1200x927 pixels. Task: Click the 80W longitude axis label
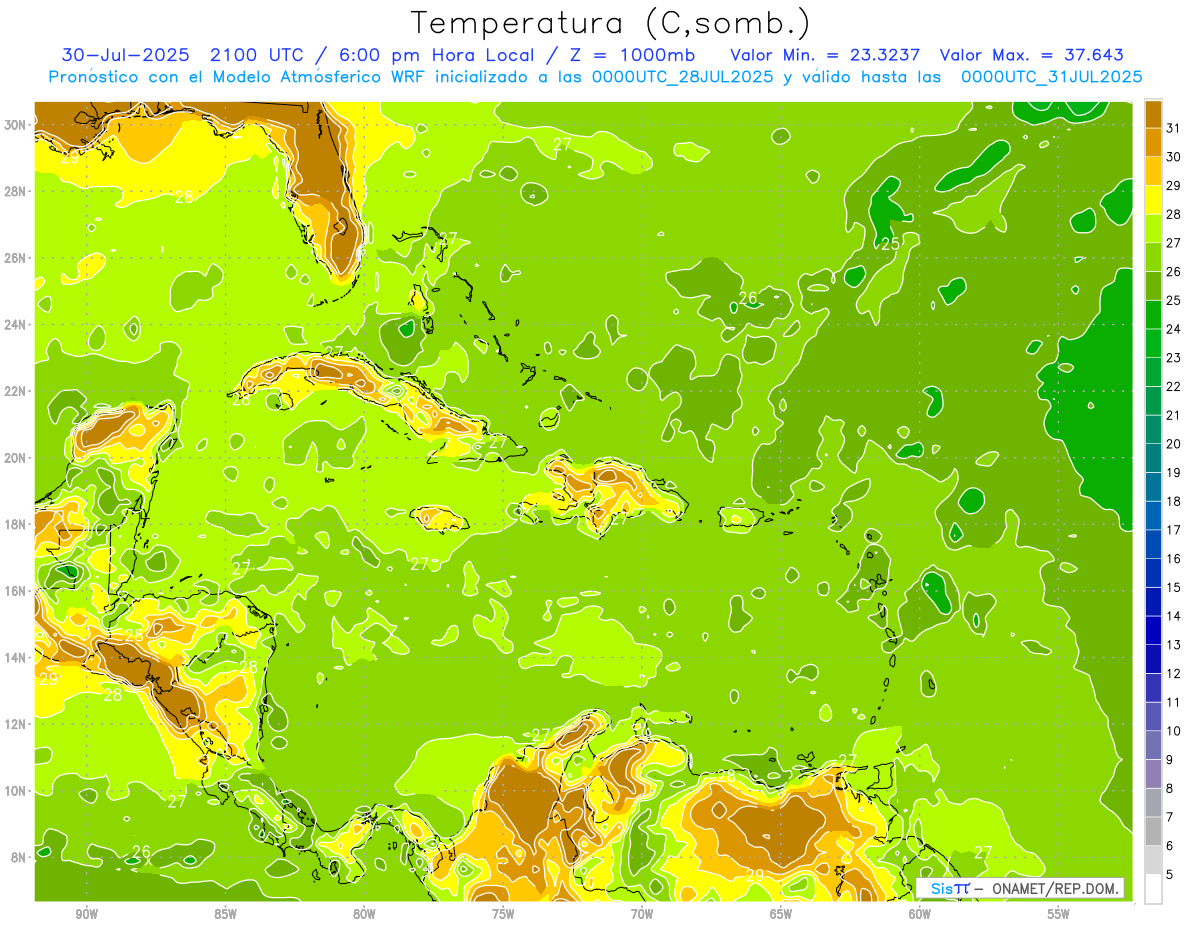click(365, 914)
